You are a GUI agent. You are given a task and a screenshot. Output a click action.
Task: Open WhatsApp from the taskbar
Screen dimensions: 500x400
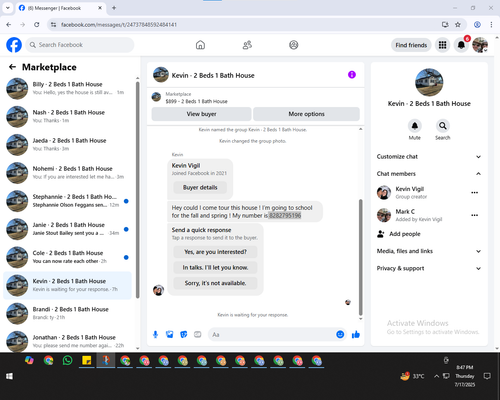pyautogui.click(x=68, y=360)
